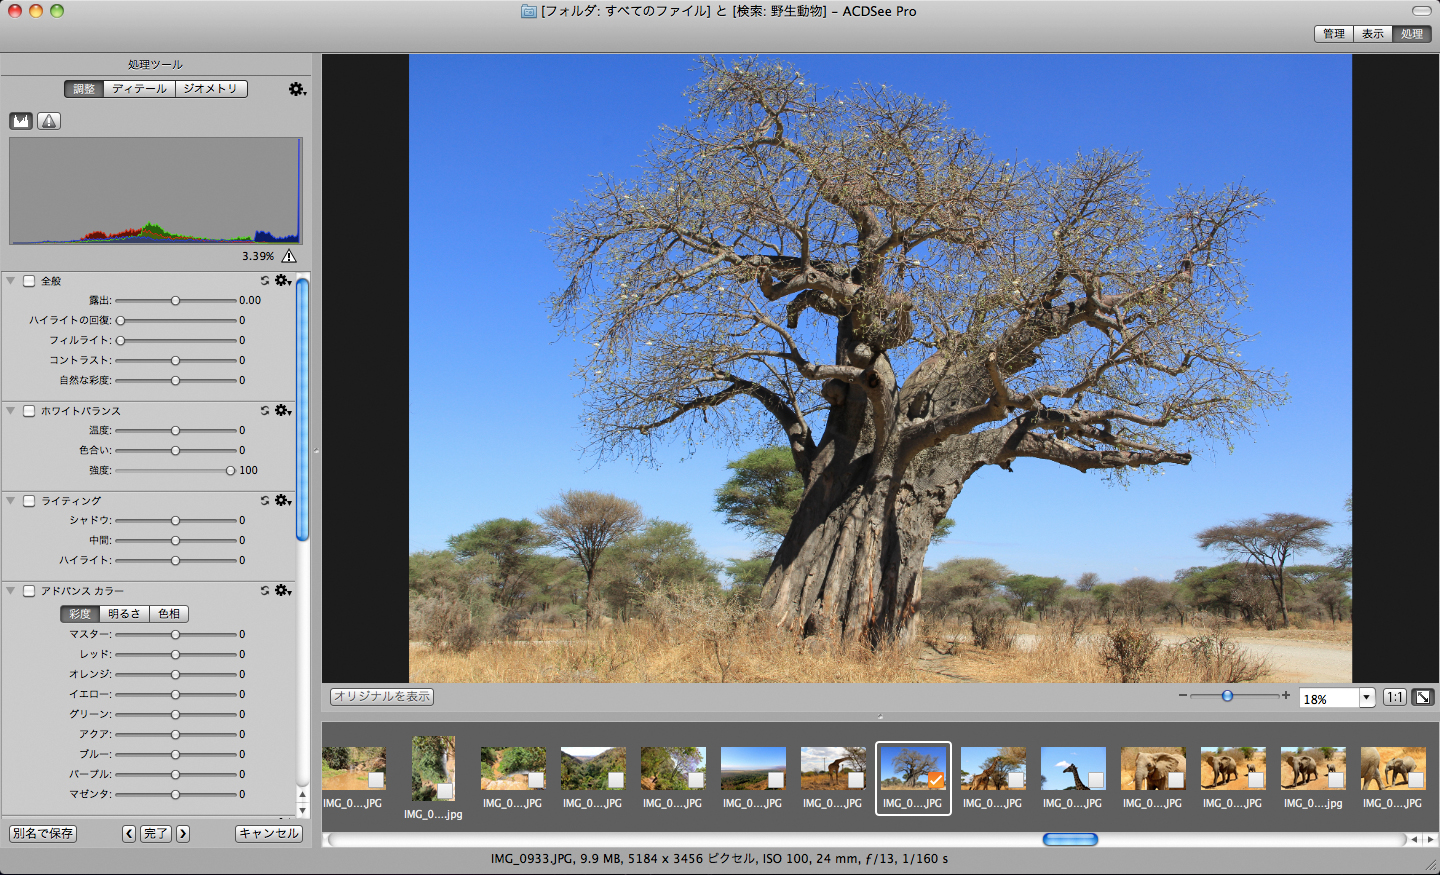Reset the 全般 section with its reset icon

265,281
